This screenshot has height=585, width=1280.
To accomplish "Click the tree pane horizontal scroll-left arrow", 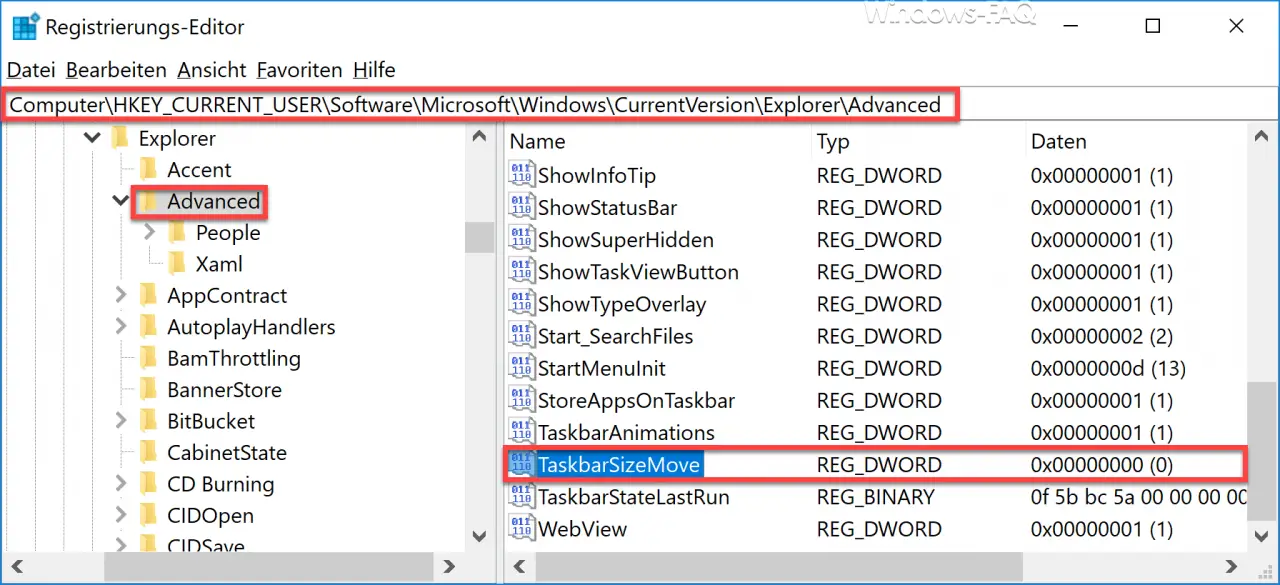I will click(18, 568).
